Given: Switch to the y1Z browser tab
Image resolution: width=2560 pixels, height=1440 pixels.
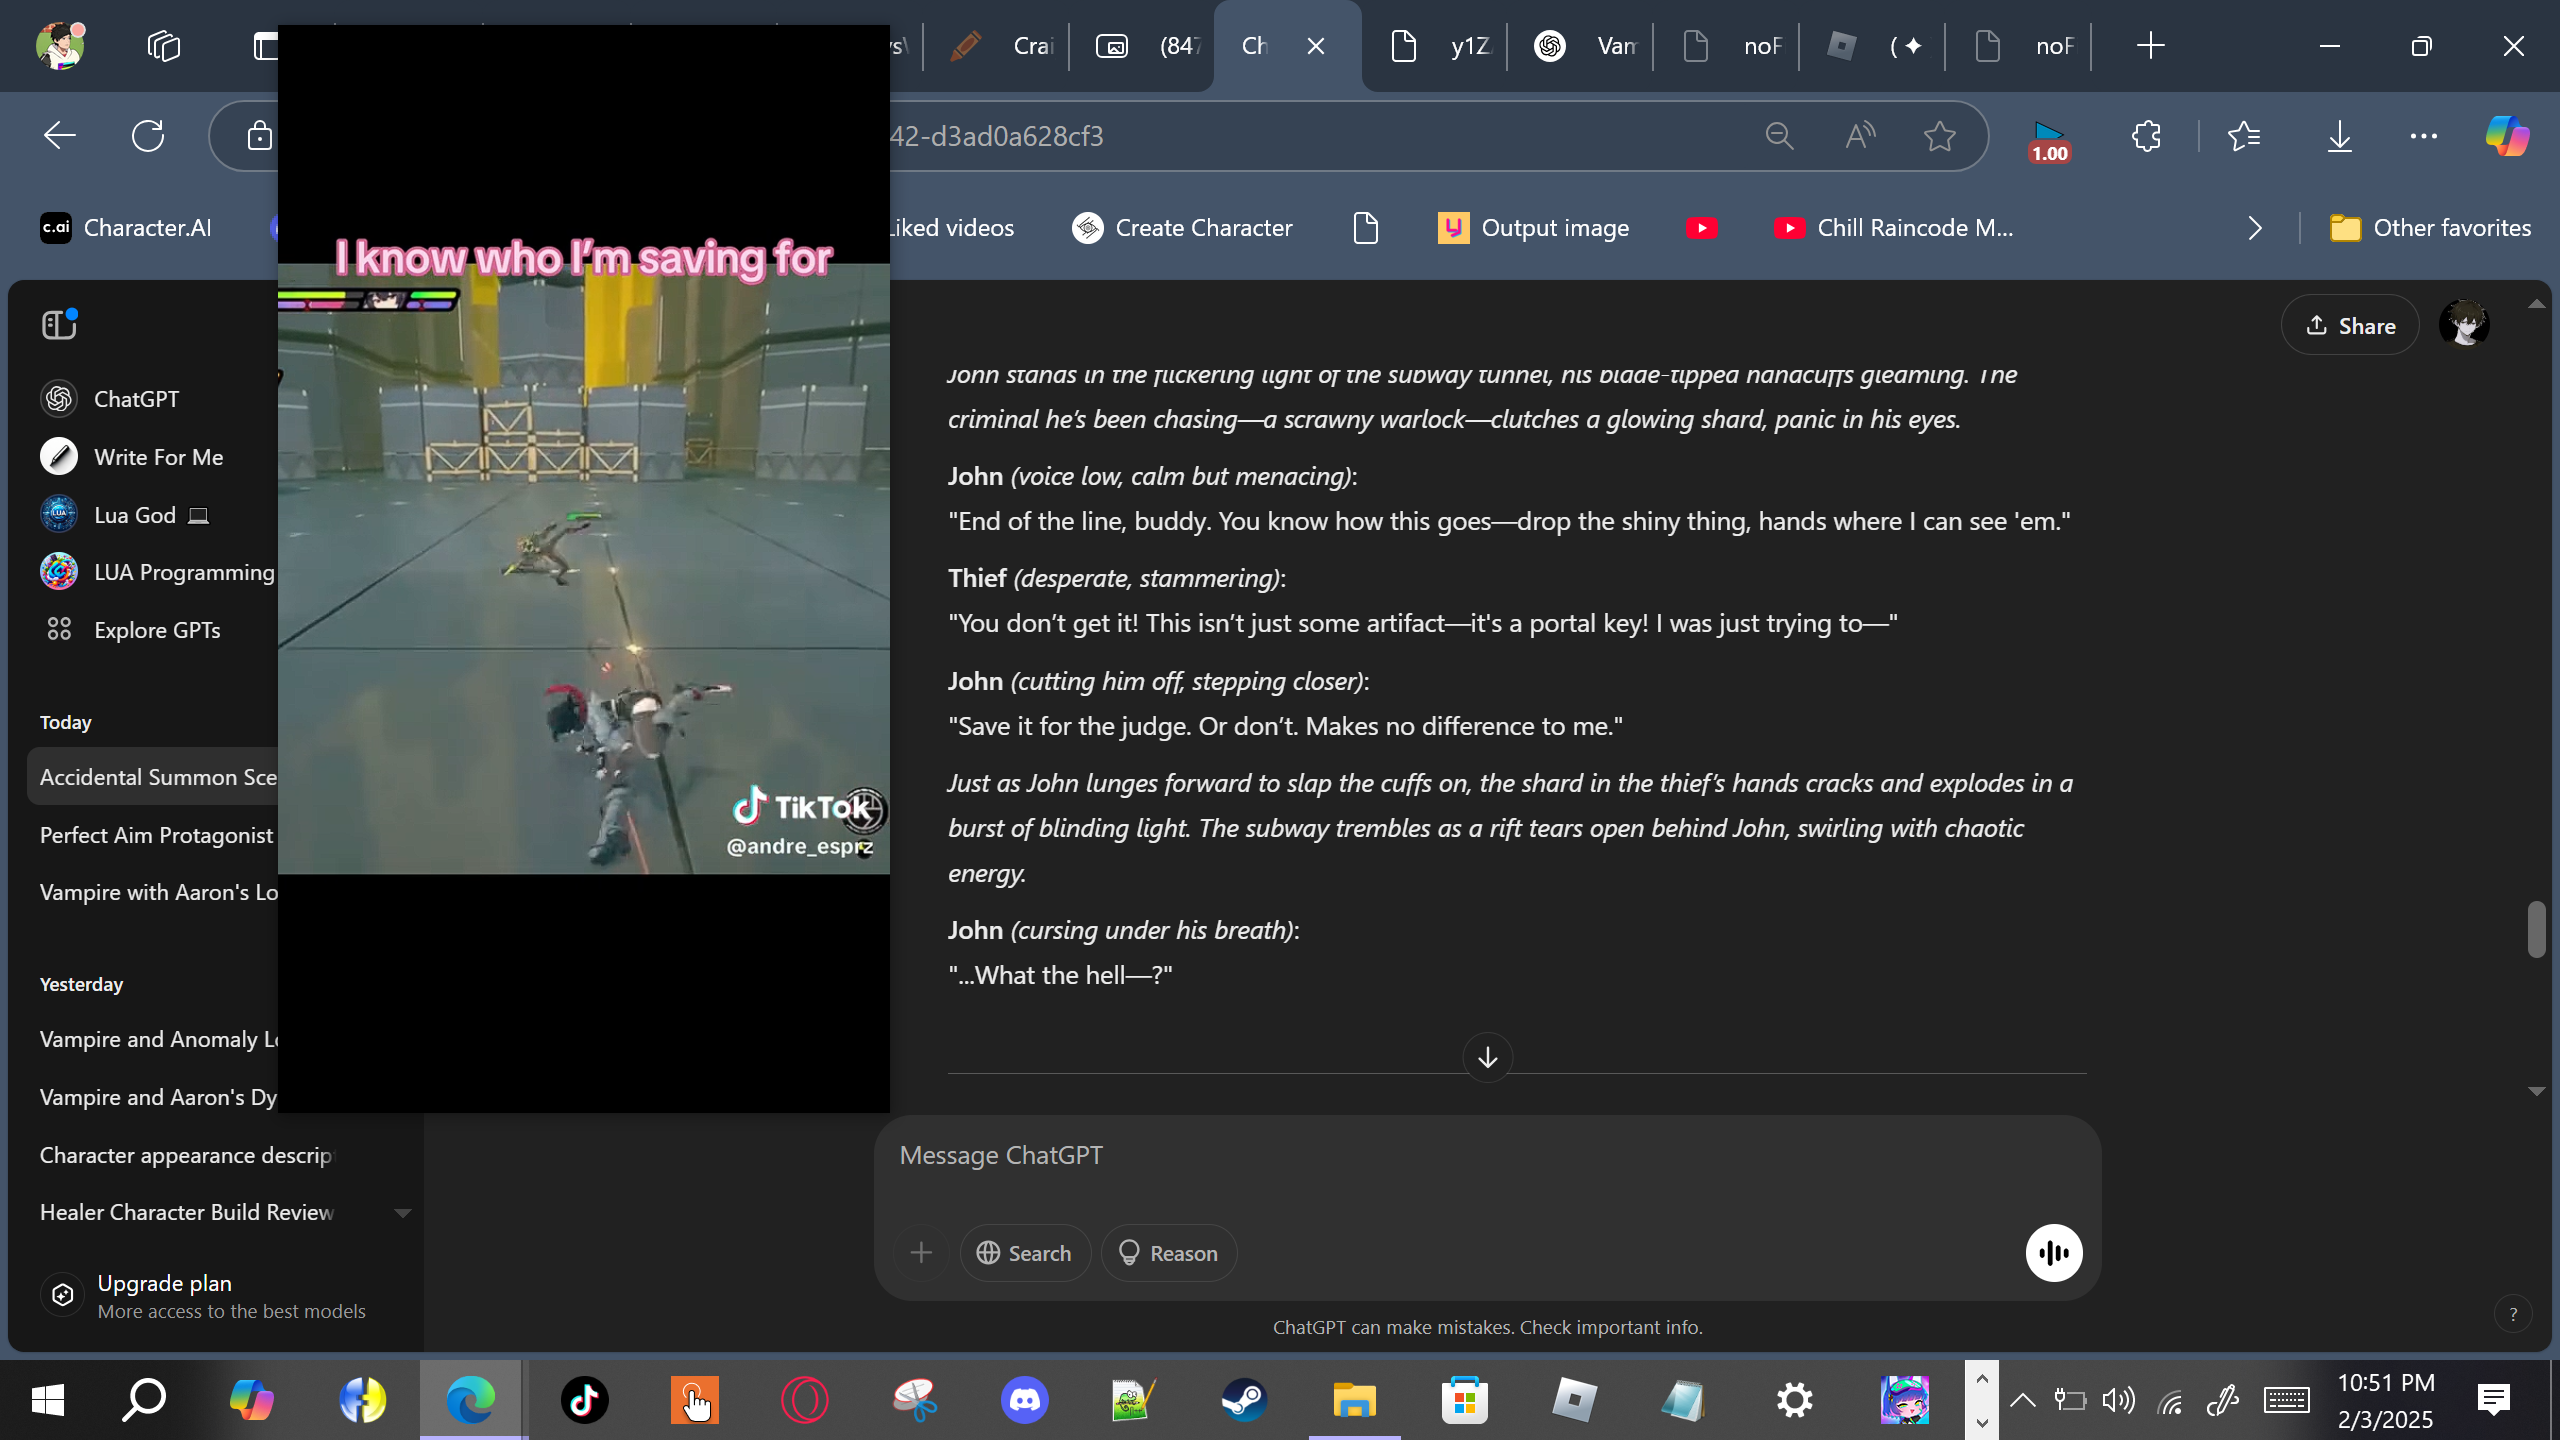Looking at the screenshot, I should click(x=1440, y=46).
